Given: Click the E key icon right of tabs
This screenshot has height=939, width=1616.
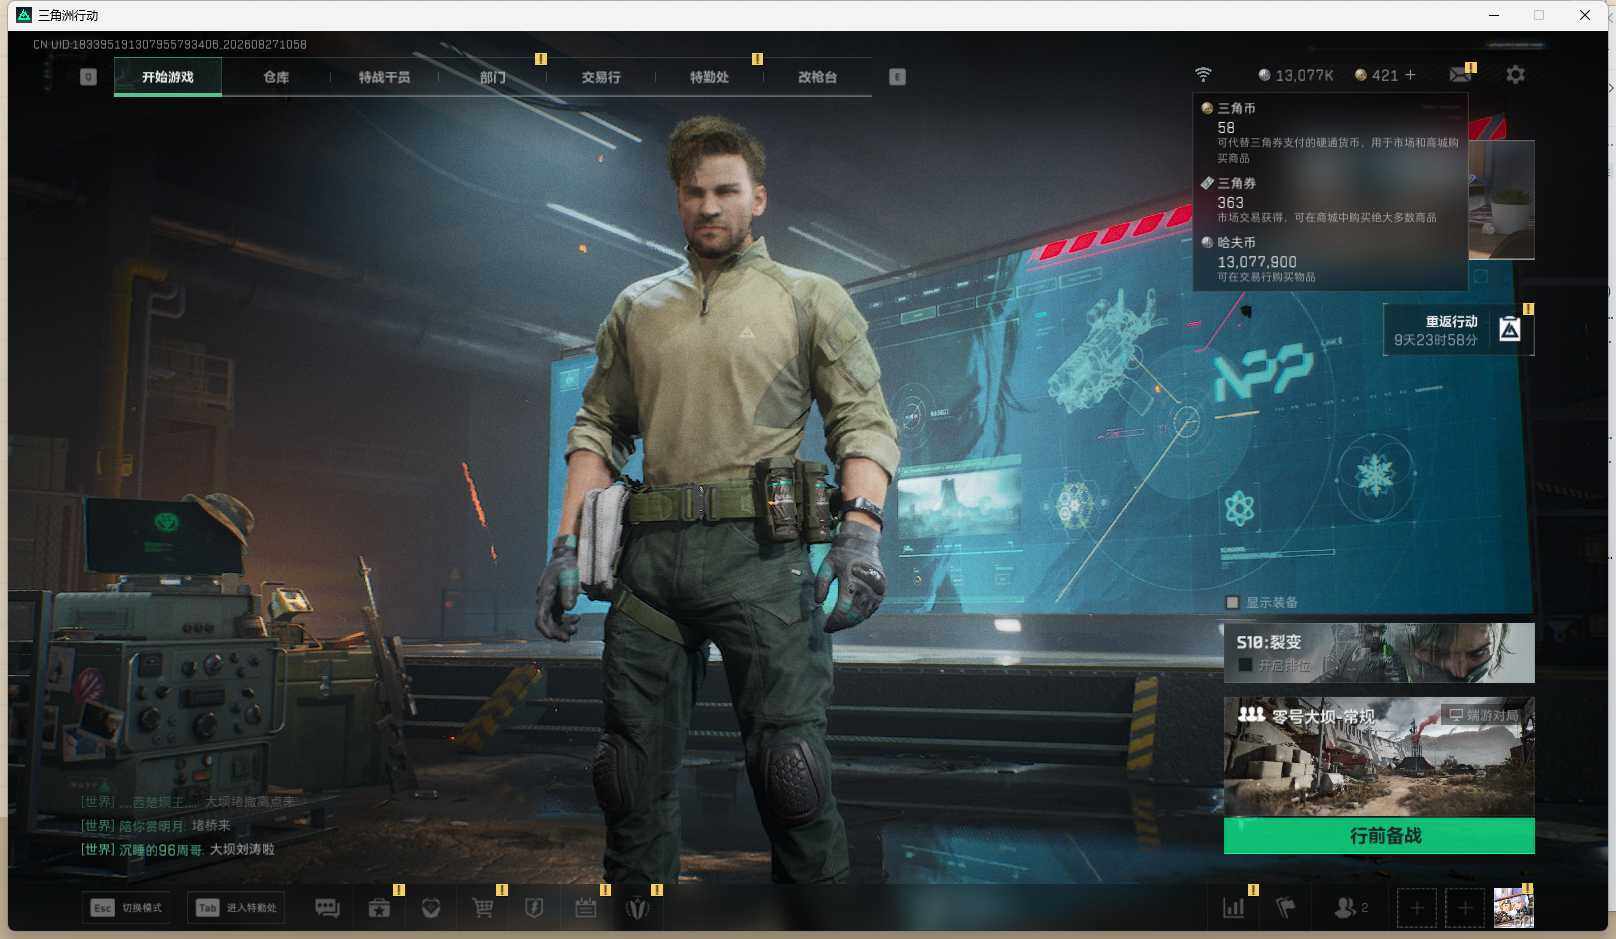Looking at the screenshot, I should pos(897,77).
